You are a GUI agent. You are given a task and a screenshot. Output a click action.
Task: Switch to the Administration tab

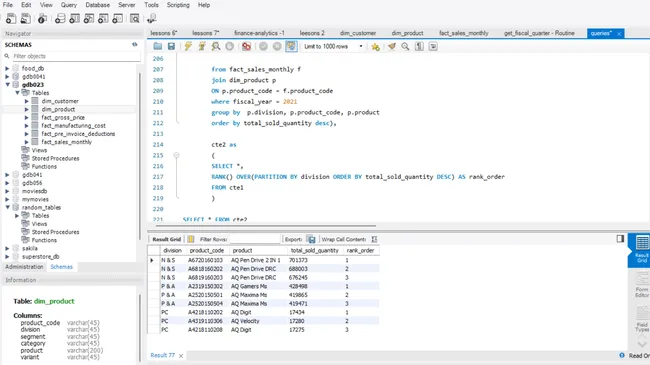24,267
